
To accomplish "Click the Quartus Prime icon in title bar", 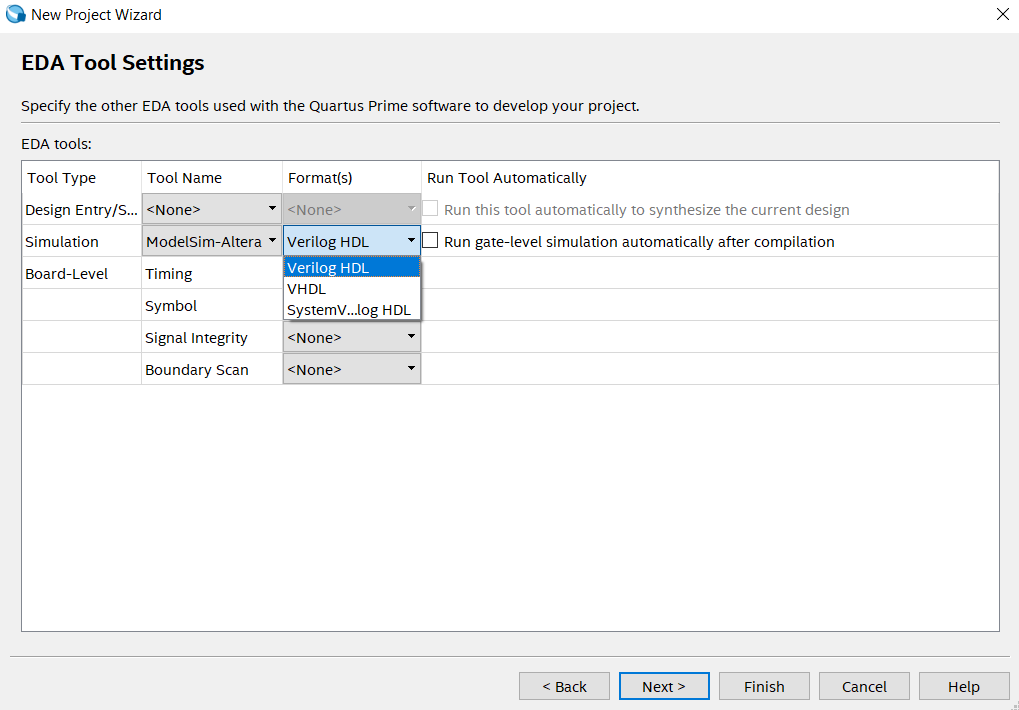I will click(16, 15).
